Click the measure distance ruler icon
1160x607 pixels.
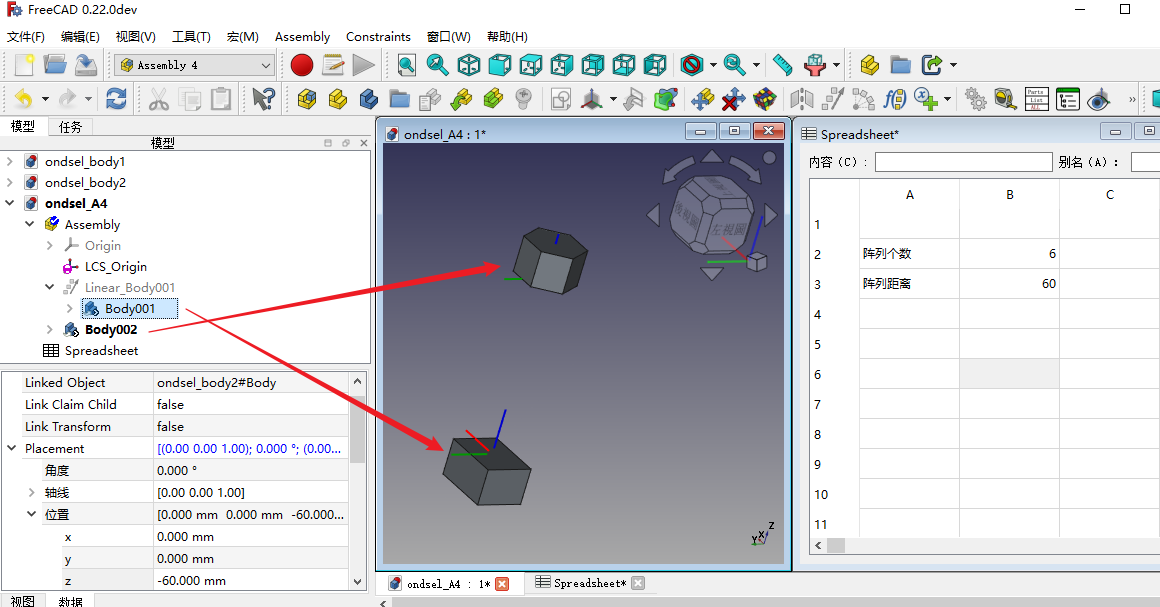coord(782,65)
